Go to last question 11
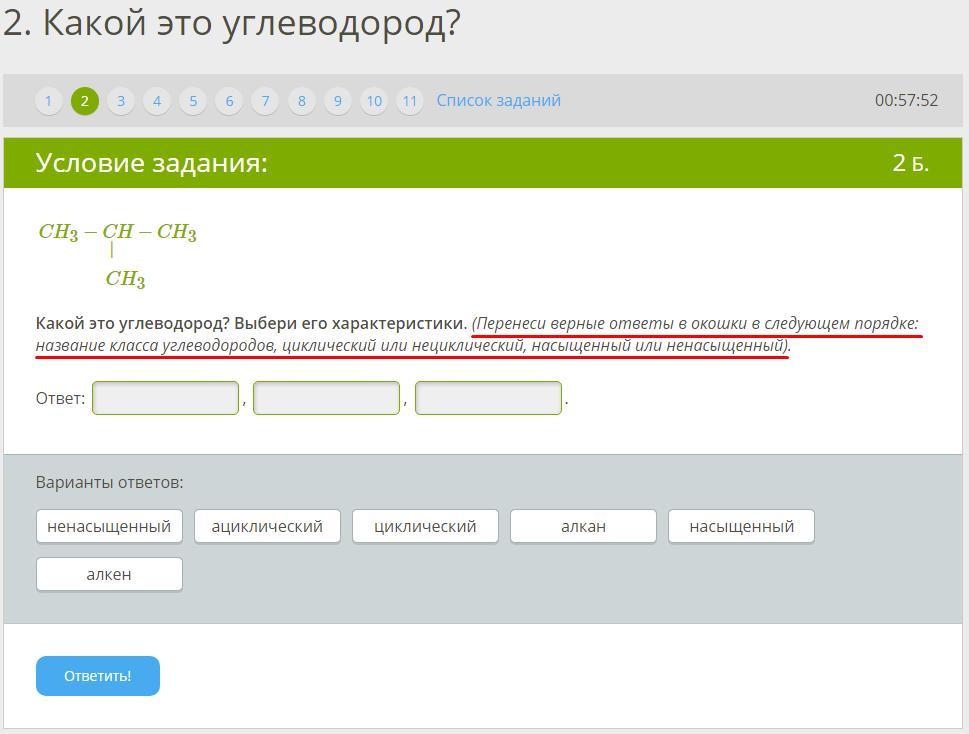The image size is (969, 734). pos(410,101)
